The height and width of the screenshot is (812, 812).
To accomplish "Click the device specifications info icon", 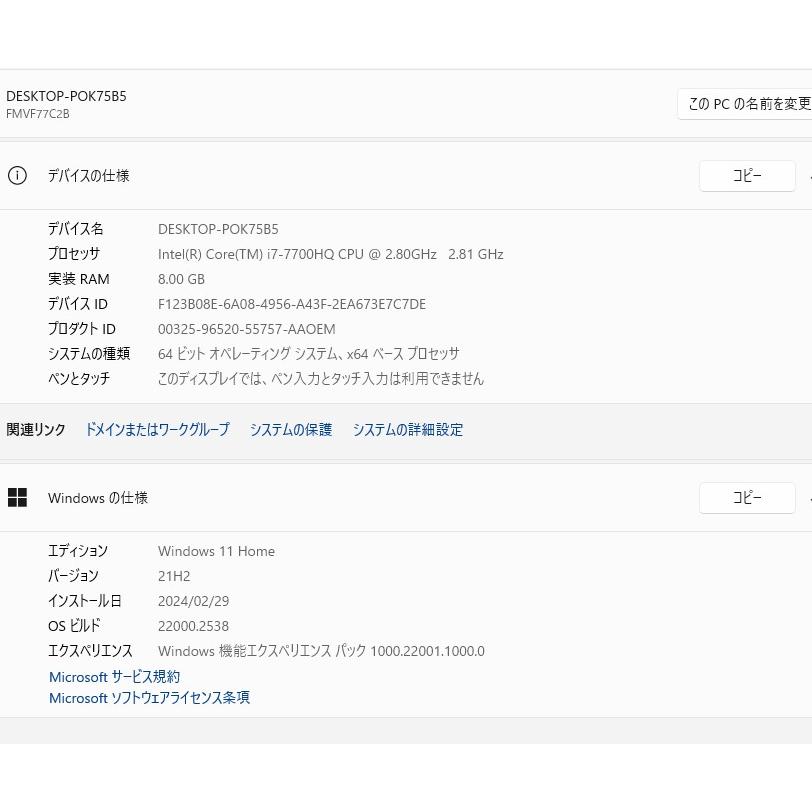I will point(17,176).
